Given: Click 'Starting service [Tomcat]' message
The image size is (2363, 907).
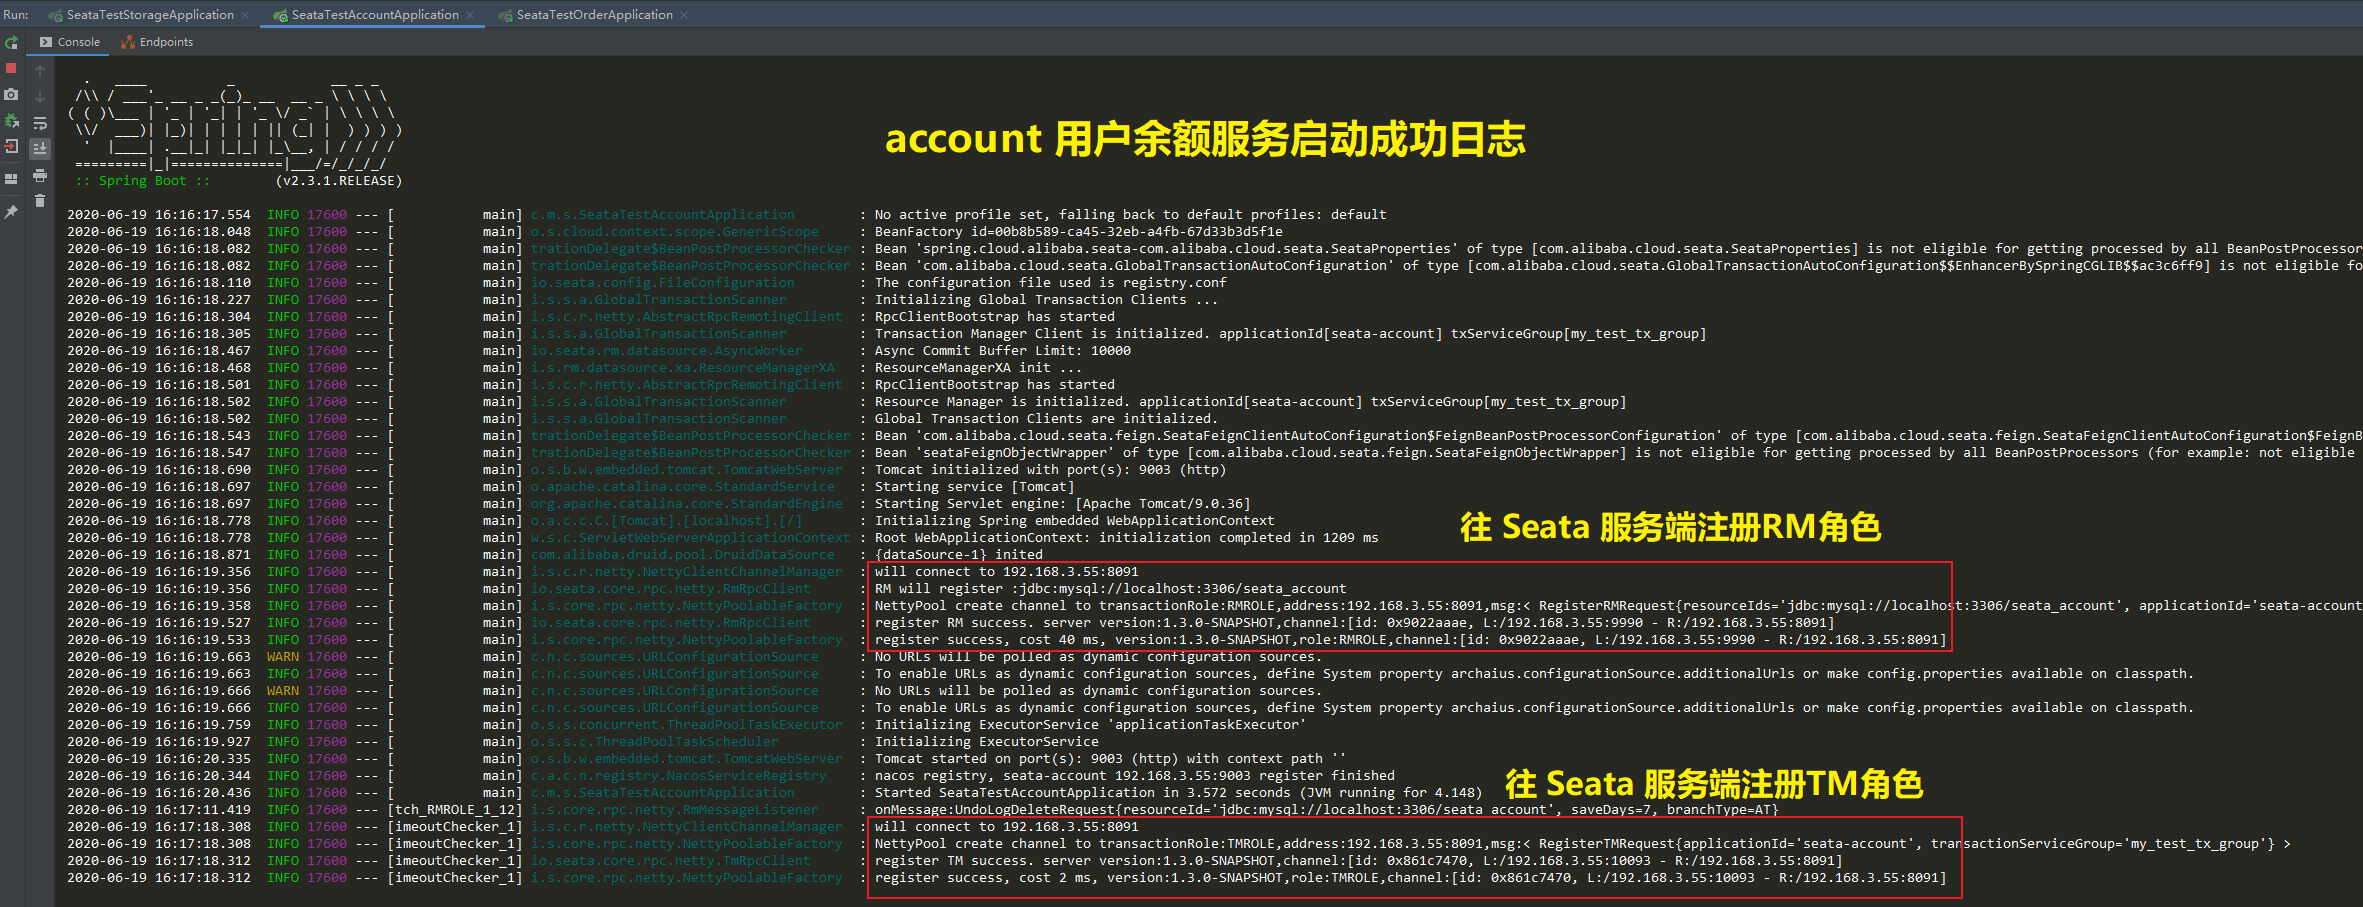Looking at the screenshot, I should pos(974,487).
